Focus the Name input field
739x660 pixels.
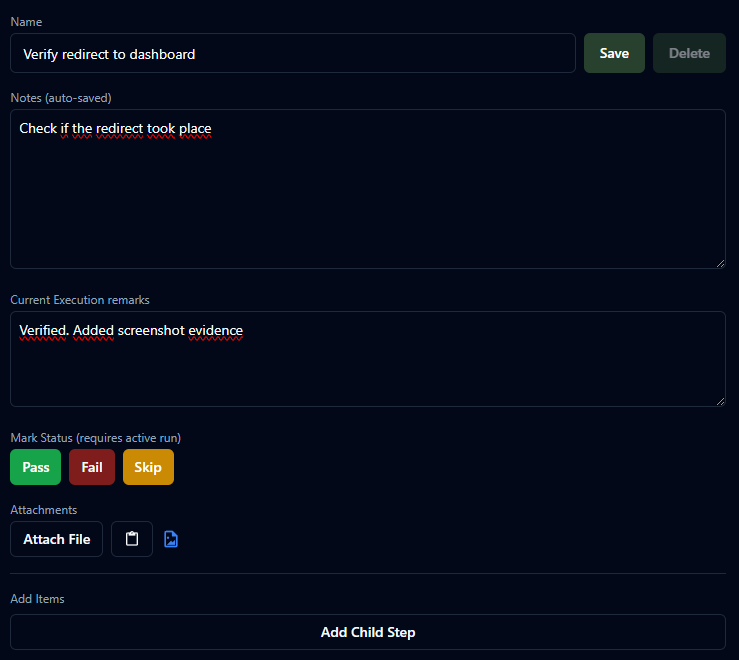coord(292,53)
